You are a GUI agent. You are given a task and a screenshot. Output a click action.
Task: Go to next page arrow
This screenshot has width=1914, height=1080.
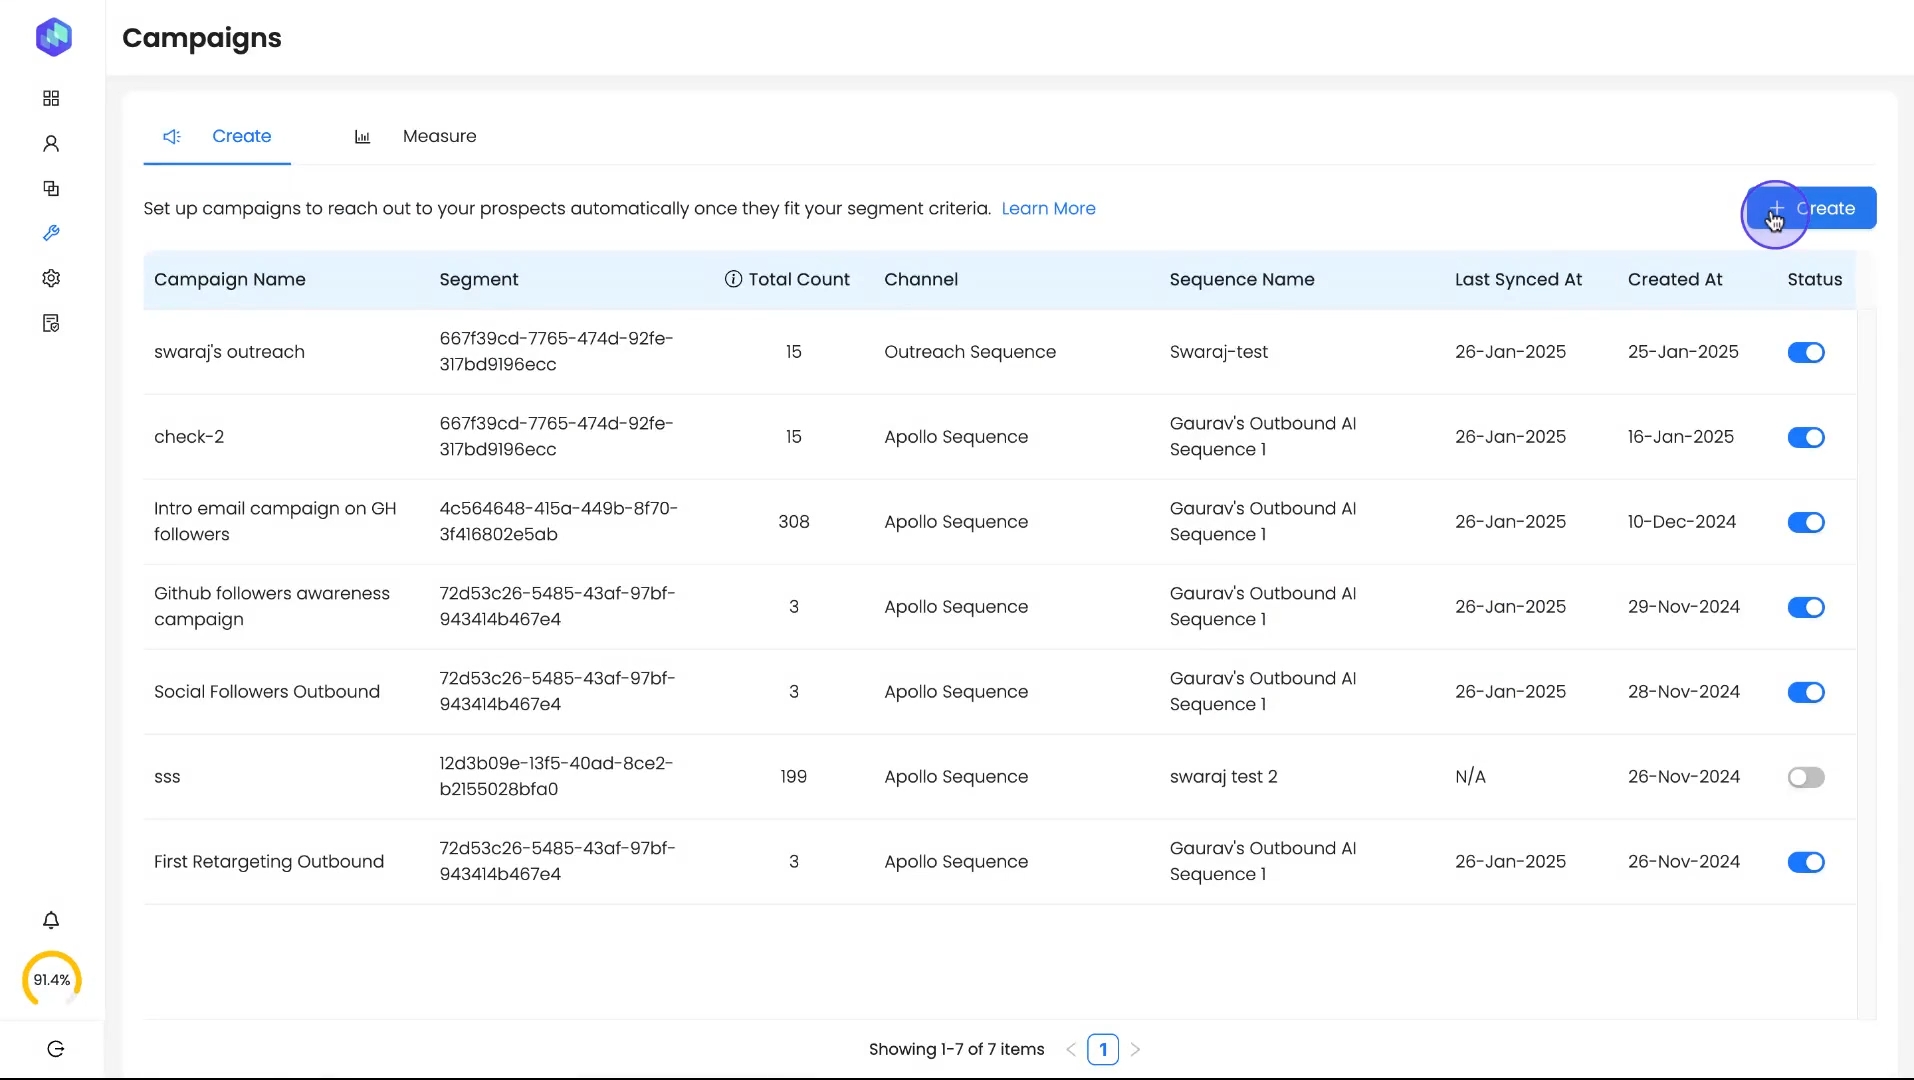(x=1135, y=1049)
